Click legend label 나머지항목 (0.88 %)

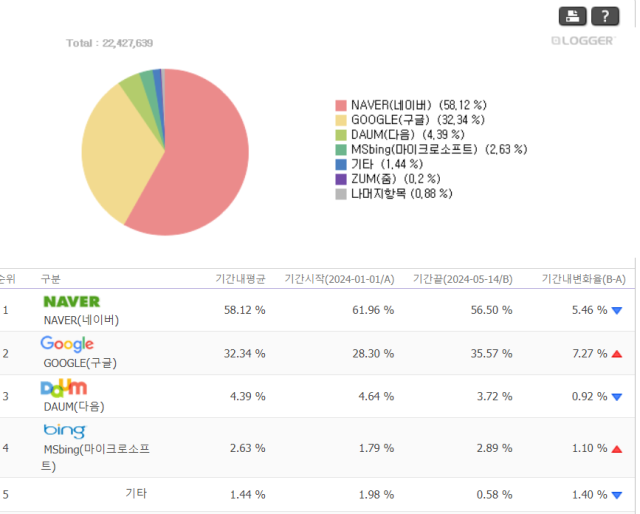(402, 194)
